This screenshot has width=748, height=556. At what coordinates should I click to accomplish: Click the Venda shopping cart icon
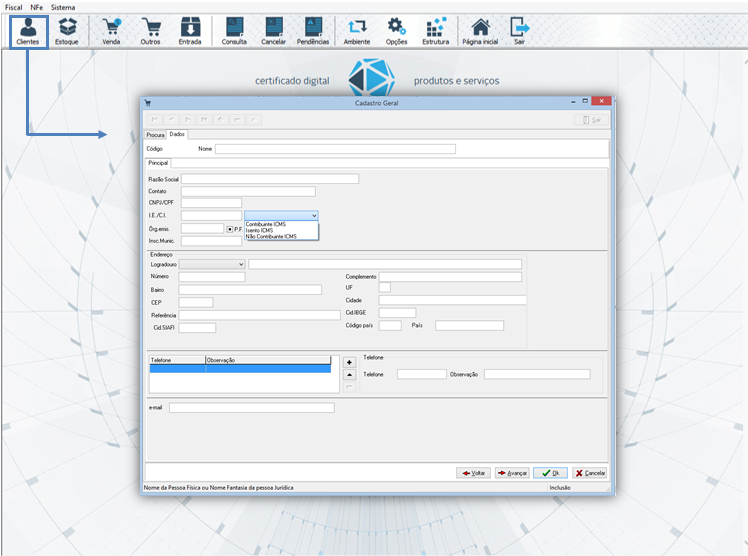click(x=112, y=31)
